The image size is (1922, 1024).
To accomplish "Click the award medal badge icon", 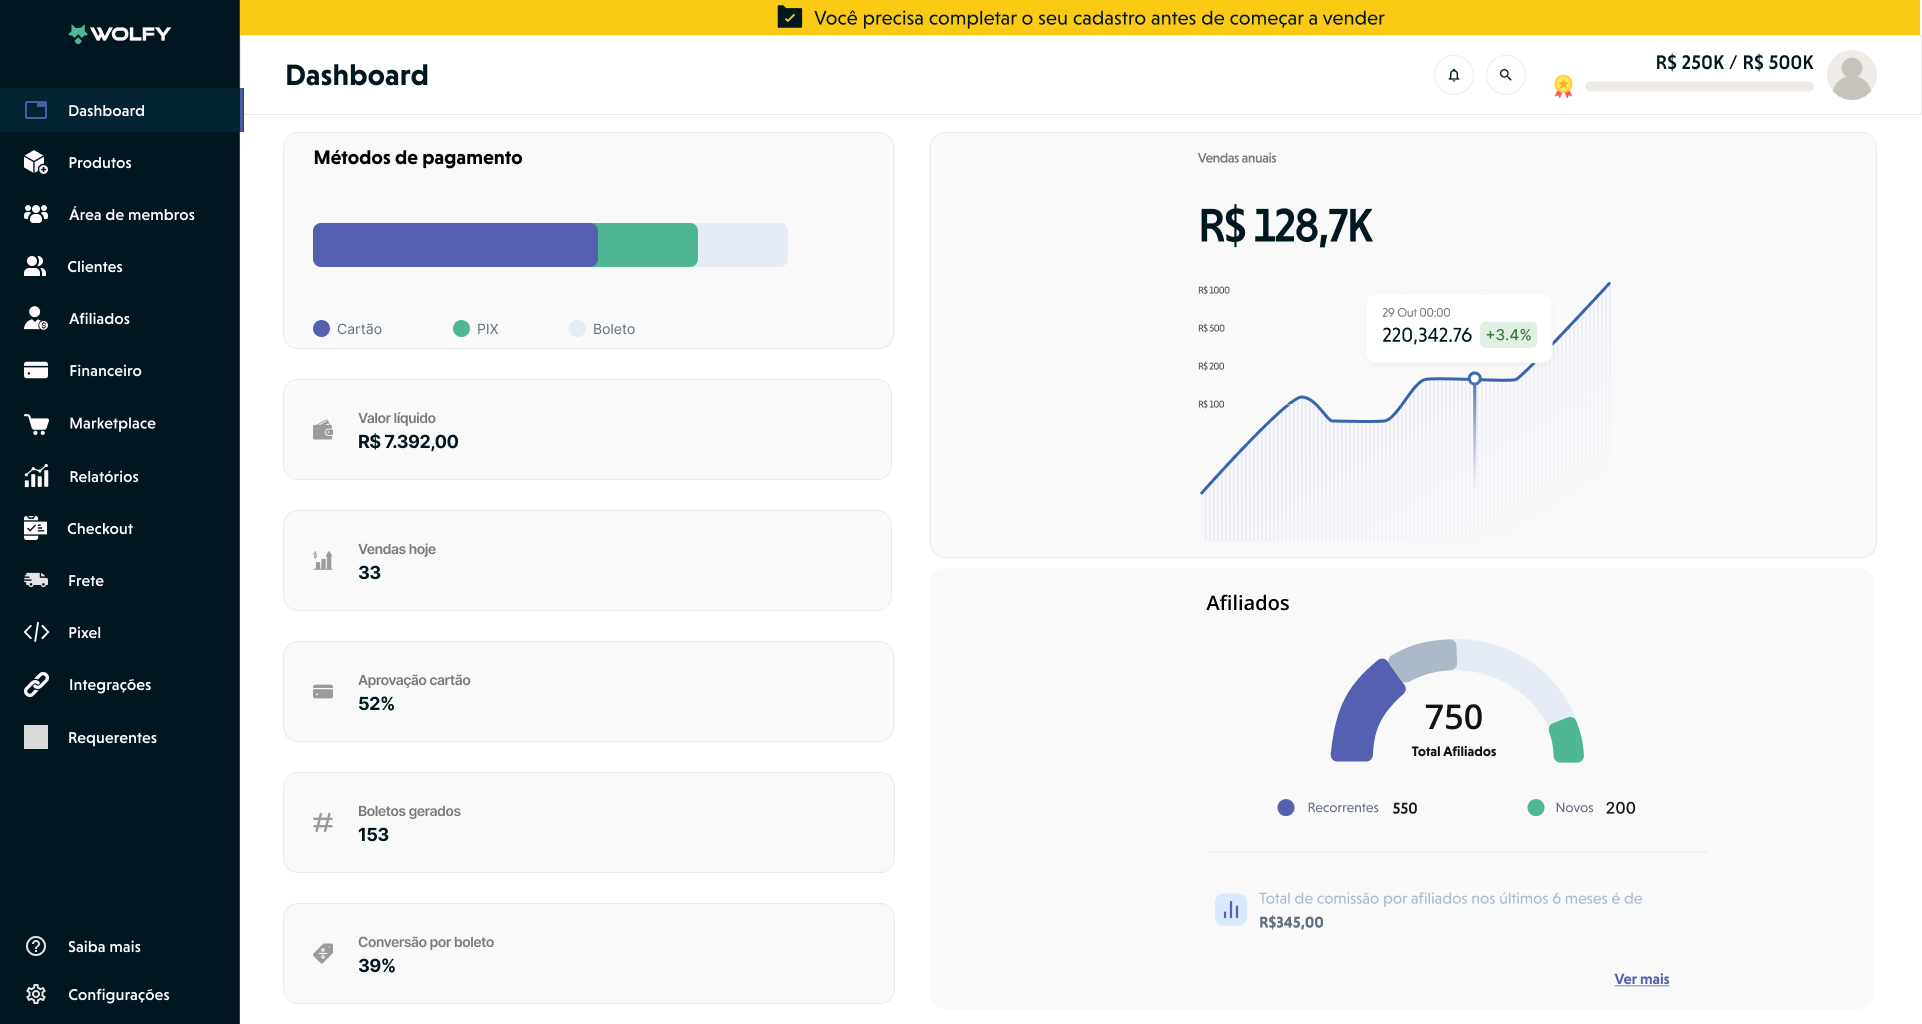I will pos(1563,86).
